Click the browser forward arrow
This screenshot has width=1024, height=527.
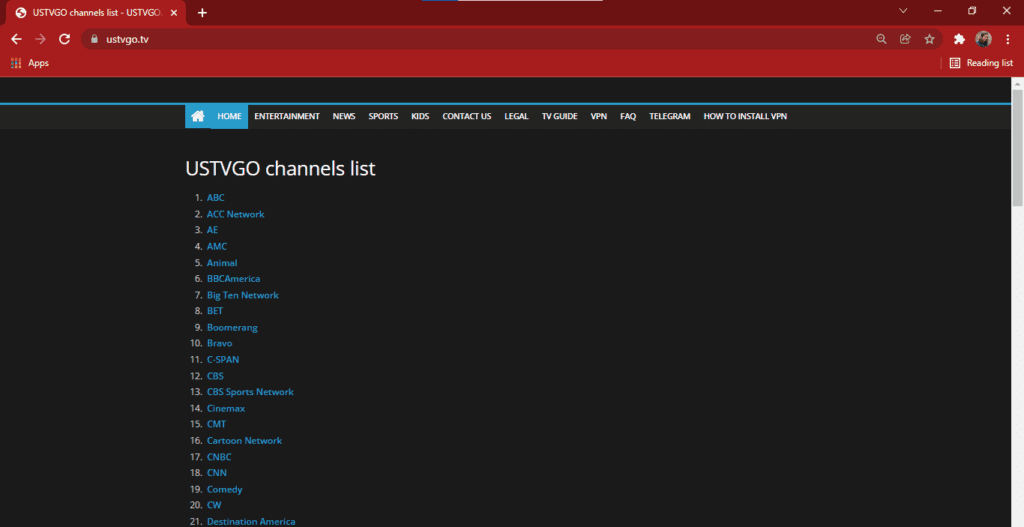coord(40,39)
